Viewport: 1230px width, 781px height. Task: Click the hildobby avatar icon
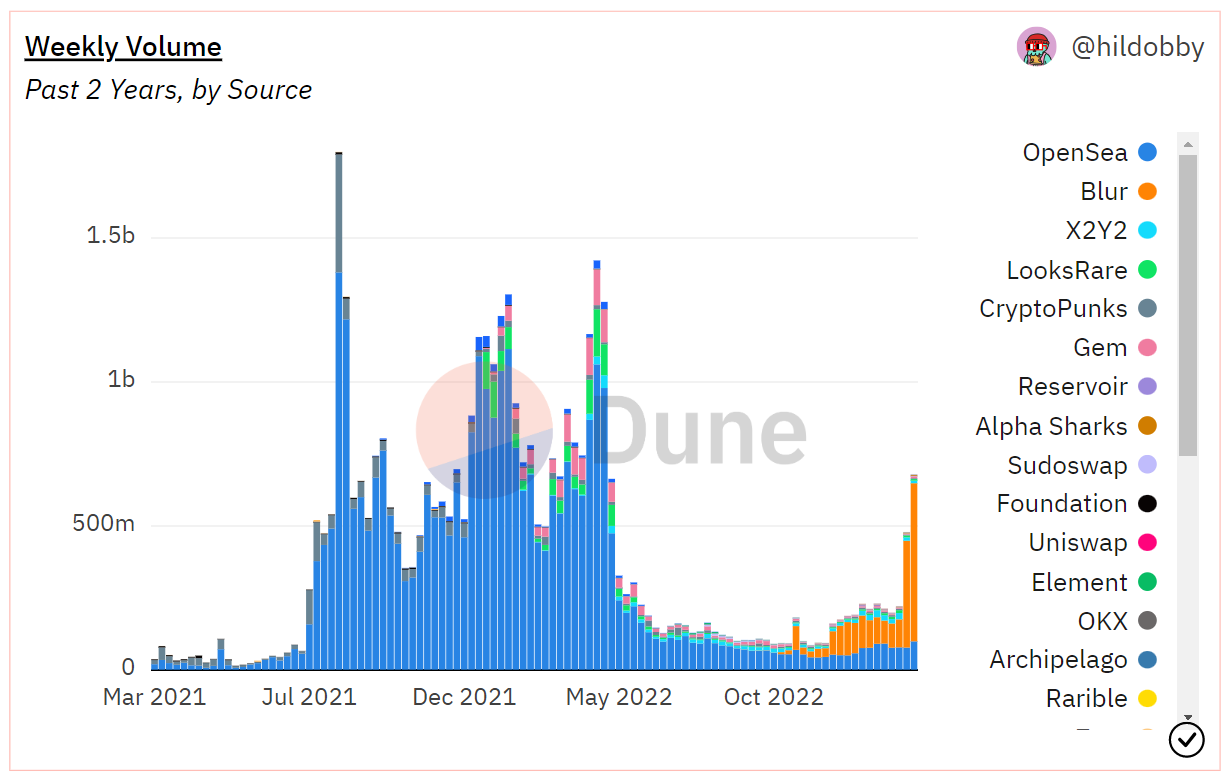(1036, 47)
